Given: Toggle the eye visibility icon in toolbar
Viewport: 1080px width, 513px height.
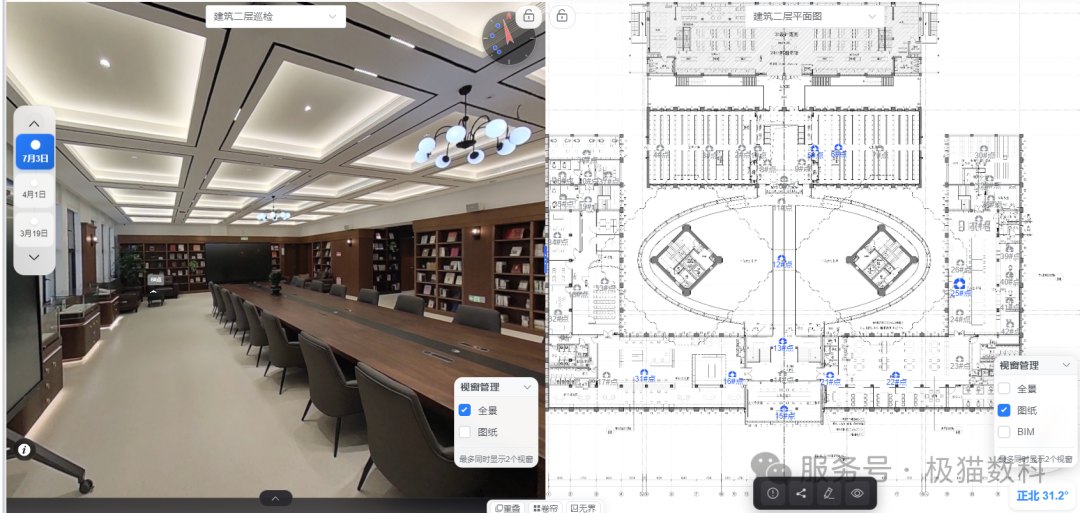Looking at the screenshot, I should point(857,493).
